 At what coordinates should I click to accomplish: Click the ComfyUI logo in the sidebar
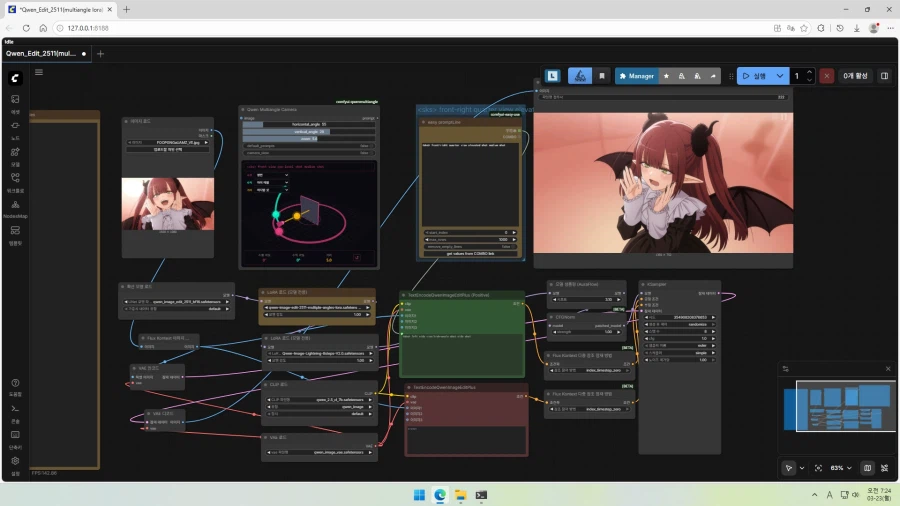(x=15, y=77)
